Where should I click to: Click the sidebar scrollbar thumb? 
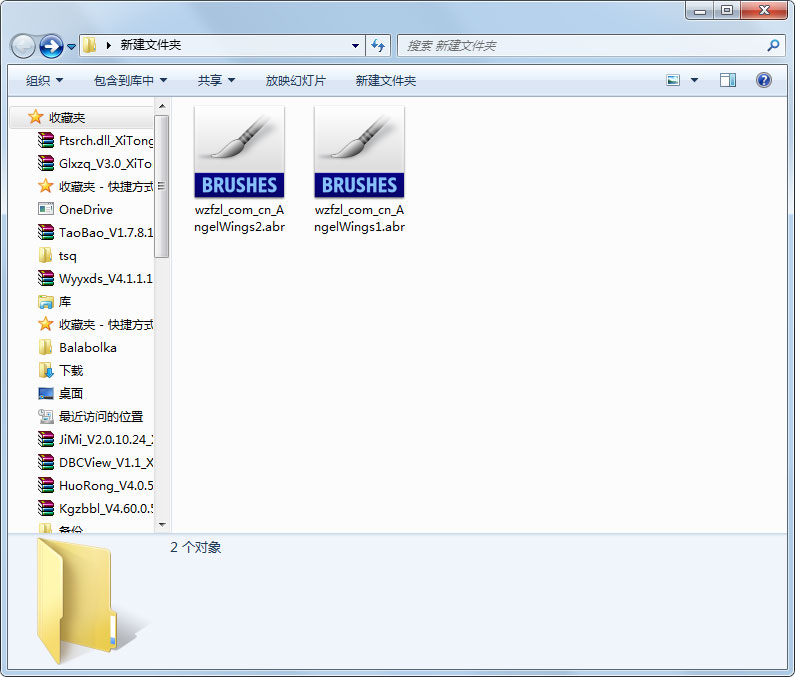click(162, 186)
